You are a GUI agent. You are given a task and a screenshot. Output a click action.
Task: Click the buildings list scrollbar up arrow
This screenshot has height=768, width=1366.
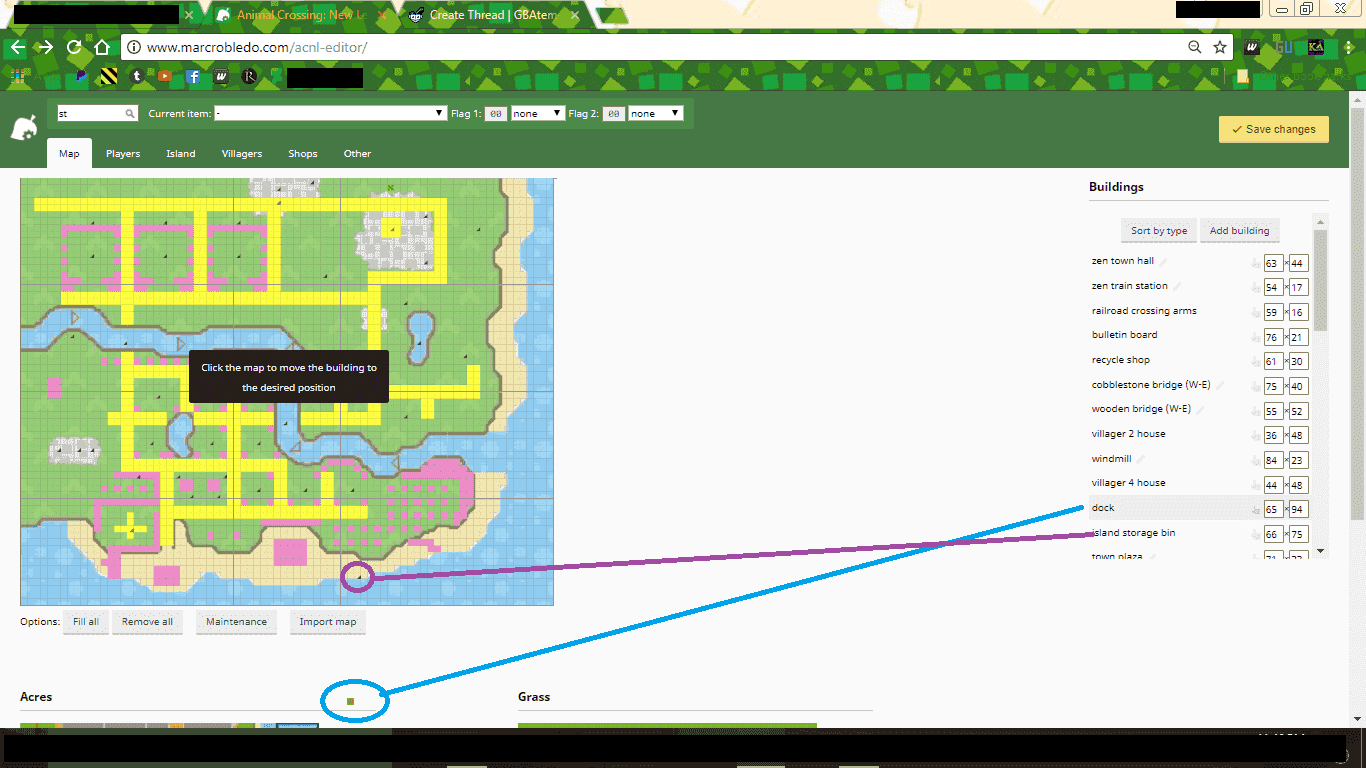coord(1321,221)
